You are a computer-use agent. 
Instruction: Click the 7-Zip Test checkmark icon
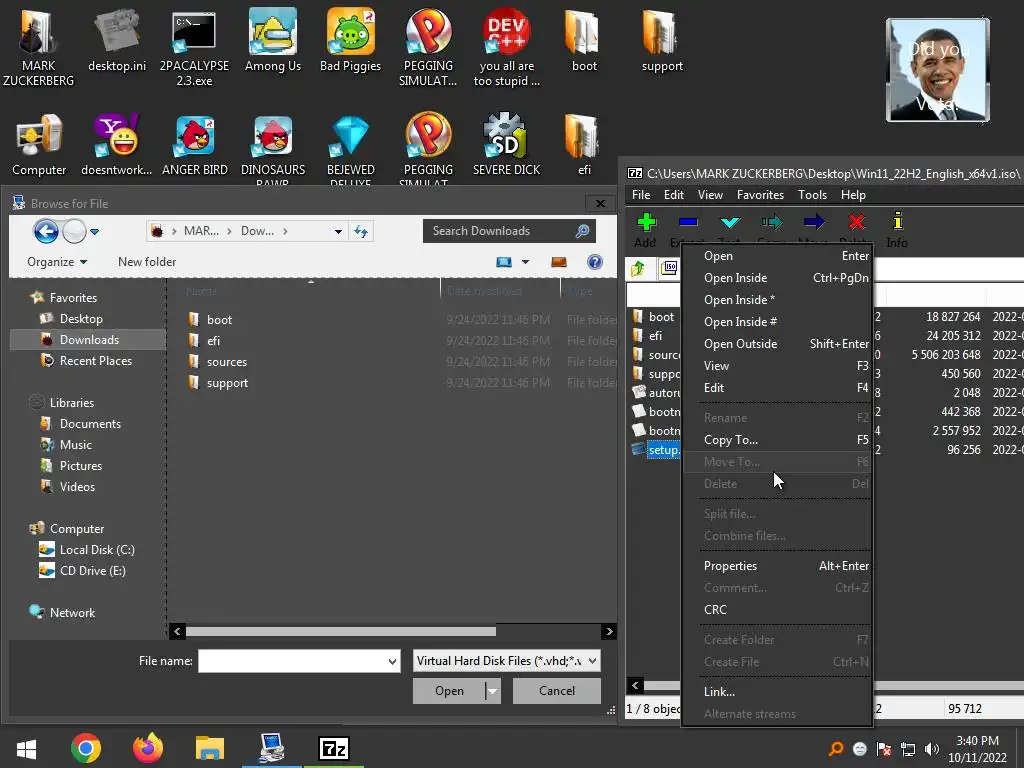coord(729,223)
